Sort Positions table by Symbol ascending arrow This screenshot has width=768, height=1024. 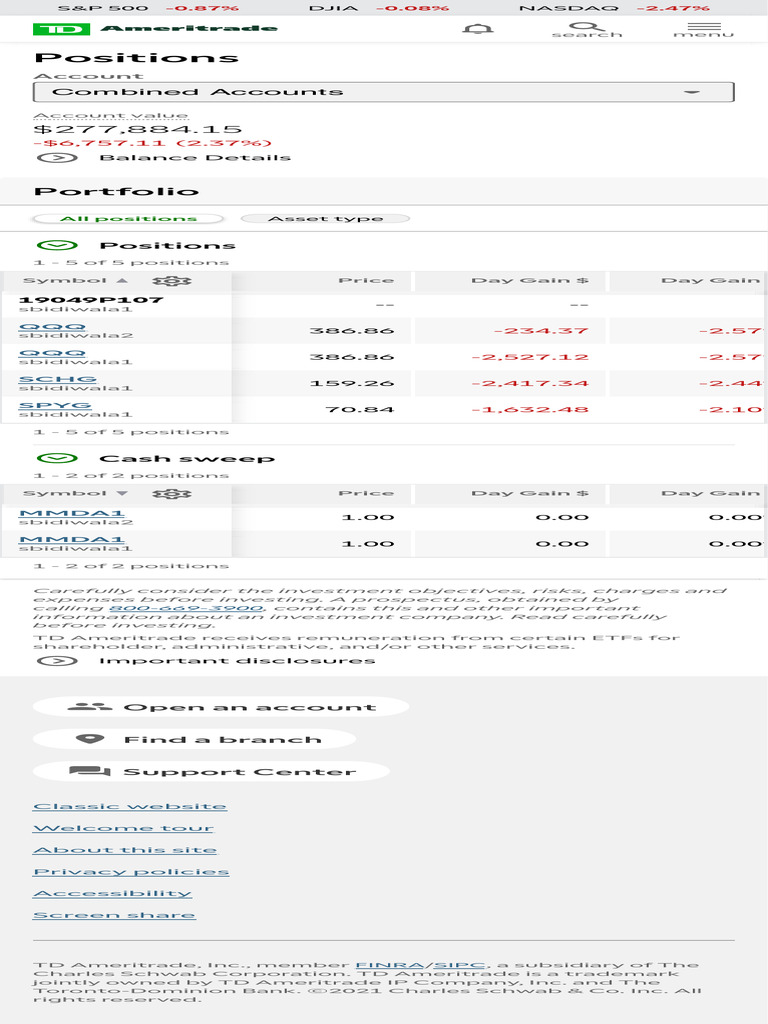[122, 280]
